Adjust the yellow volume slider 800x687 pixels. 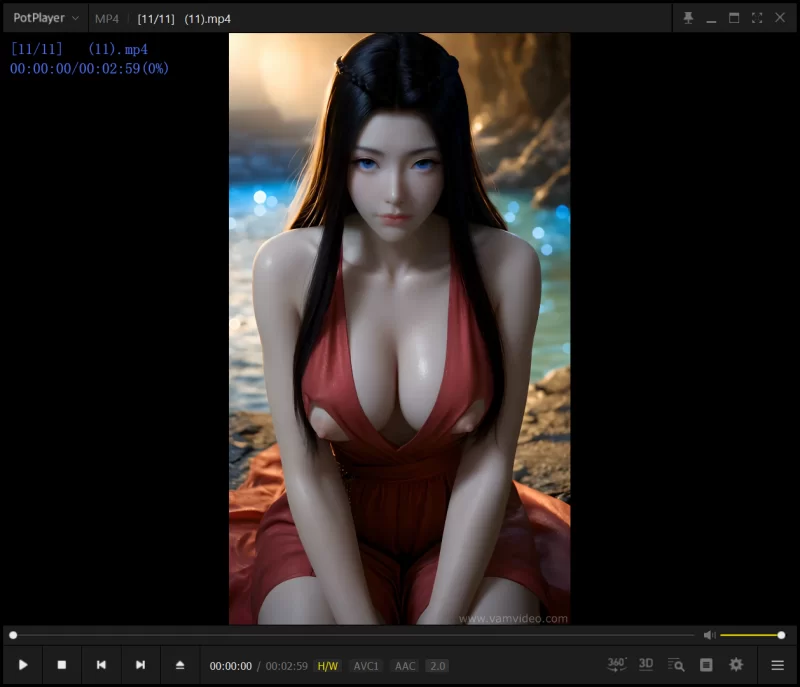pyautogui.click(x=750, y=635)
